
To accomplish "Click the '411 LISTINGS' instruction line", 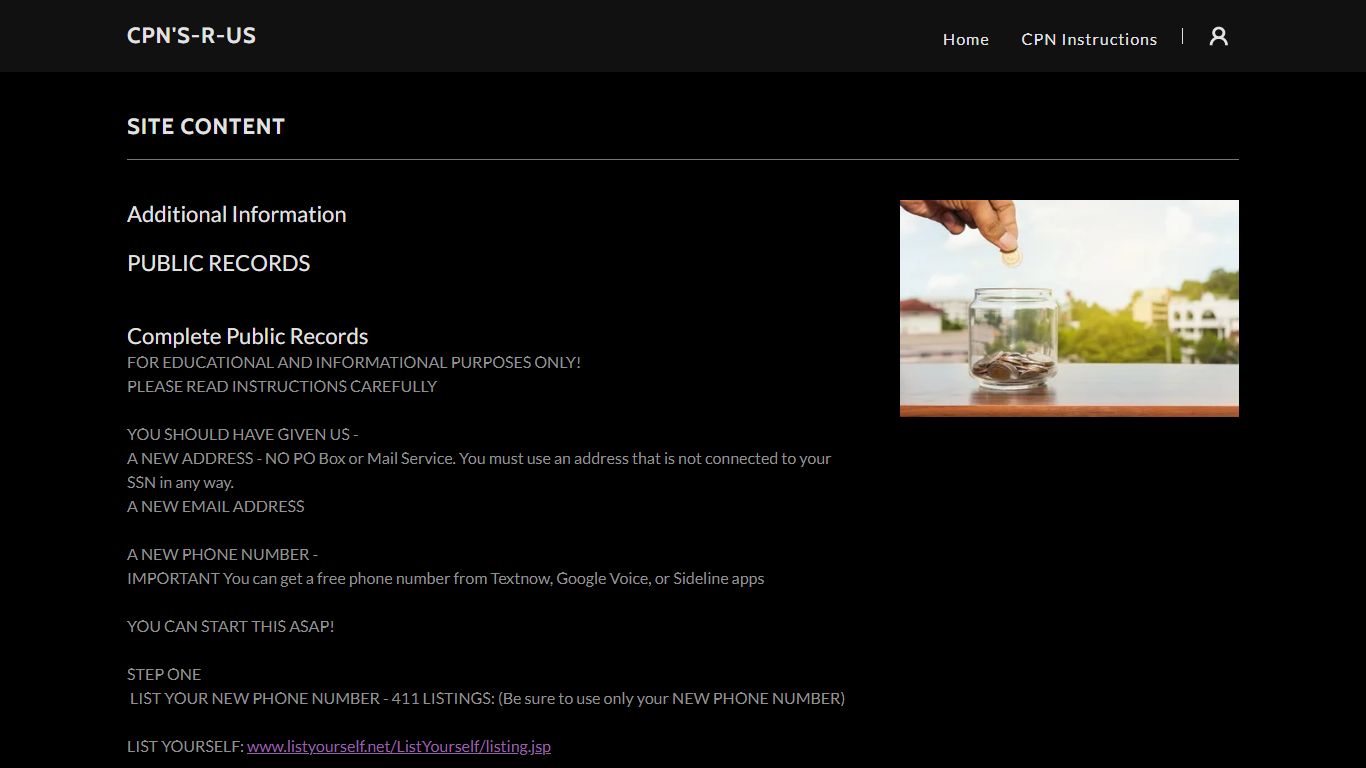I will [487, 698].
